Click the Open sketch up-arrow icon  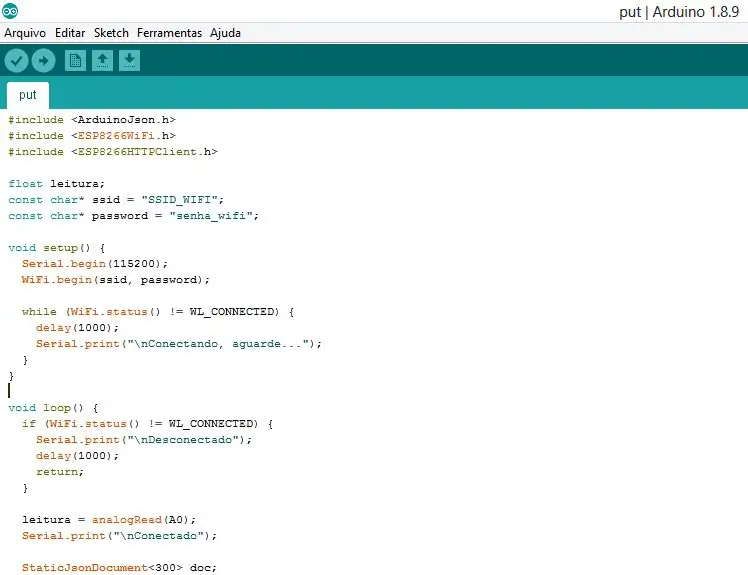(102, 61)
